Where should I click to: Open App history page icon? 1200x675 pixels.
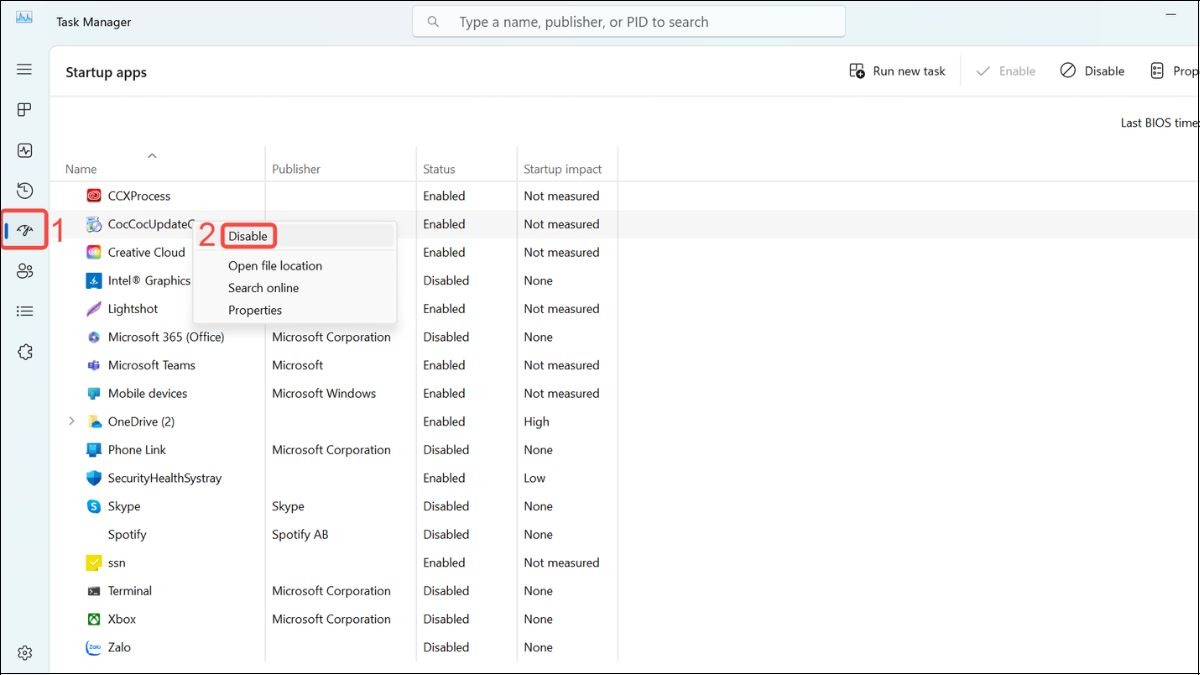coord(25,191)
